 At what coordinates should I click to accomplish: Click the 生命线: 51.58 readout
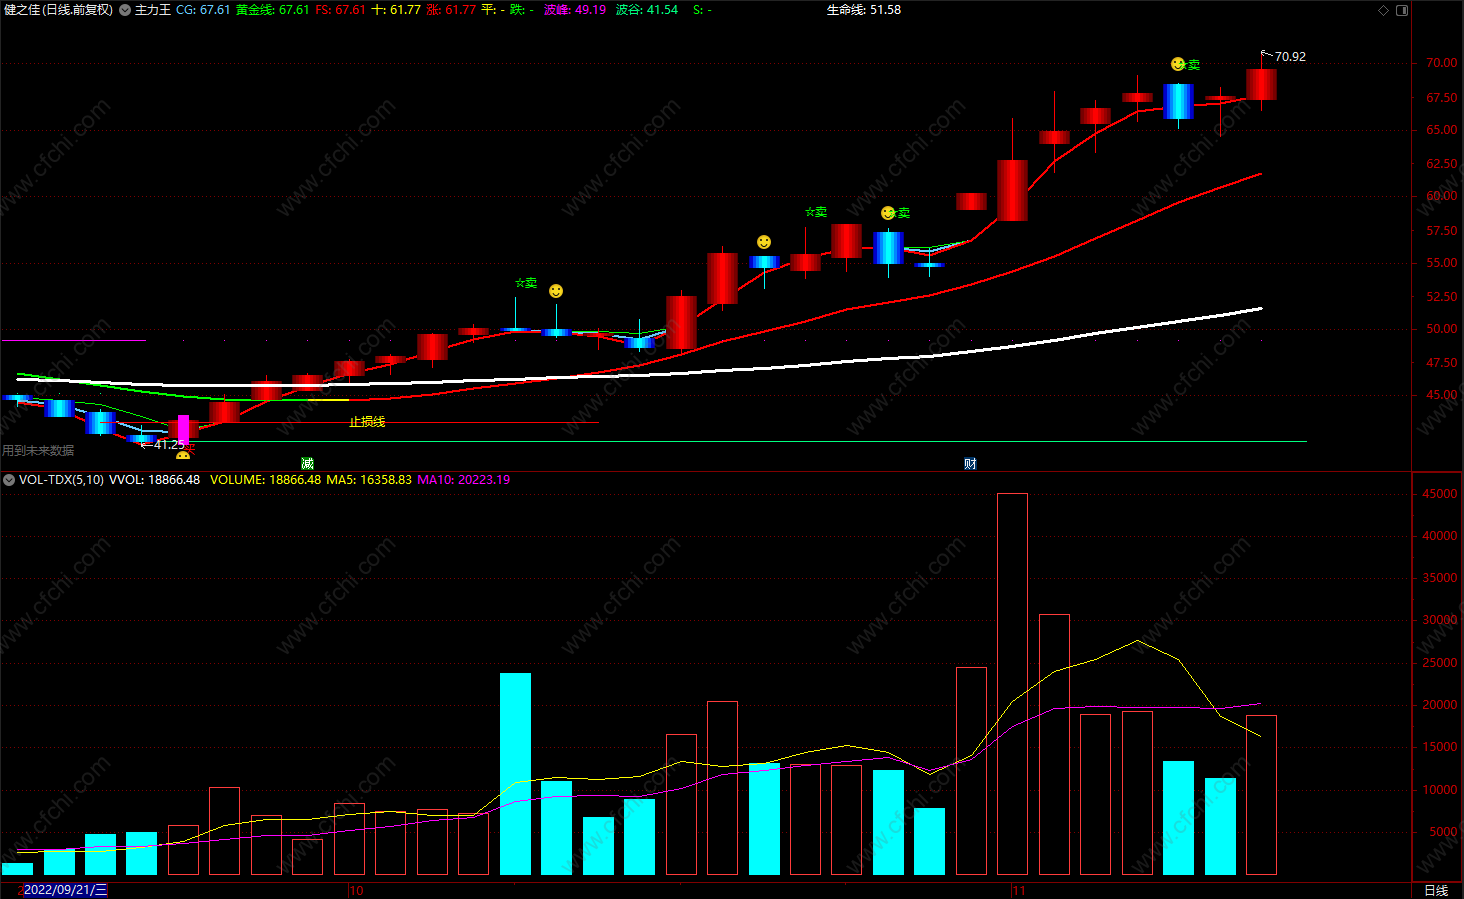(864, 10)
